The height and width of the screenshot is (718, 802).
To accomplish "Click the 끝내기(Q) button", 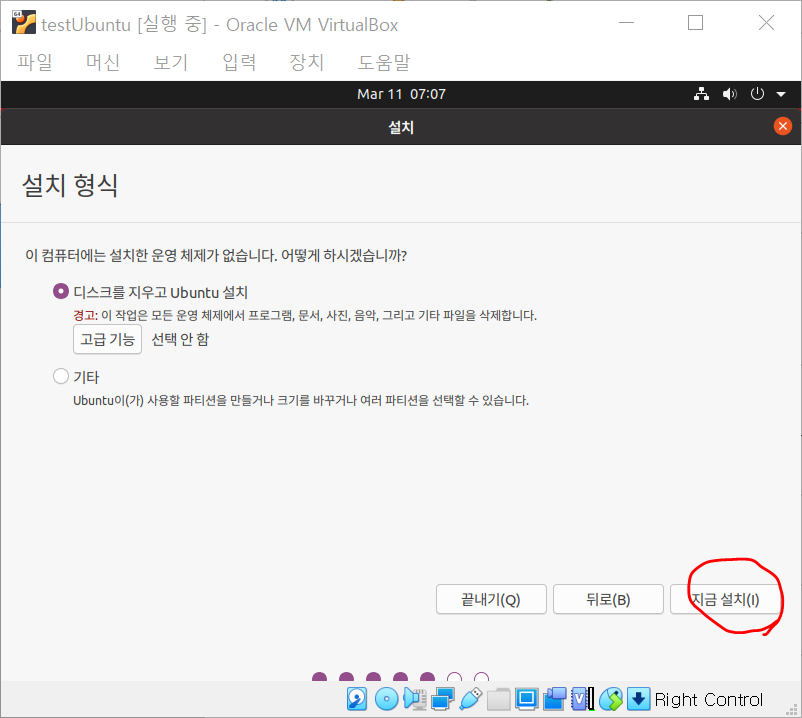I will pos(491,599).
